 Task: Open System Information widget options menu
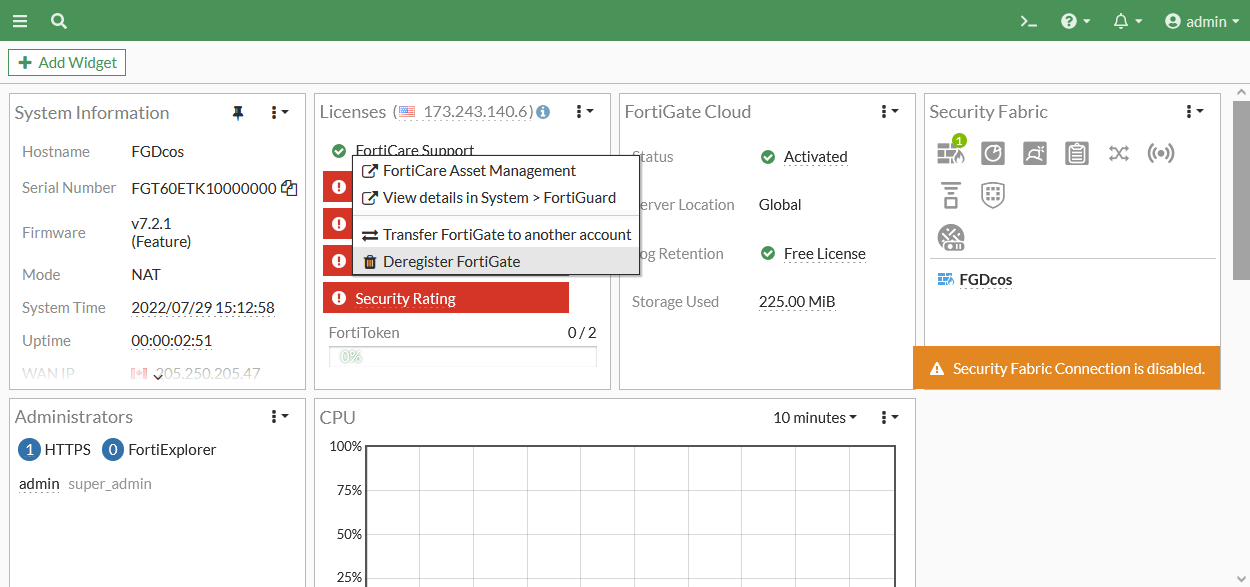[279, 113]
